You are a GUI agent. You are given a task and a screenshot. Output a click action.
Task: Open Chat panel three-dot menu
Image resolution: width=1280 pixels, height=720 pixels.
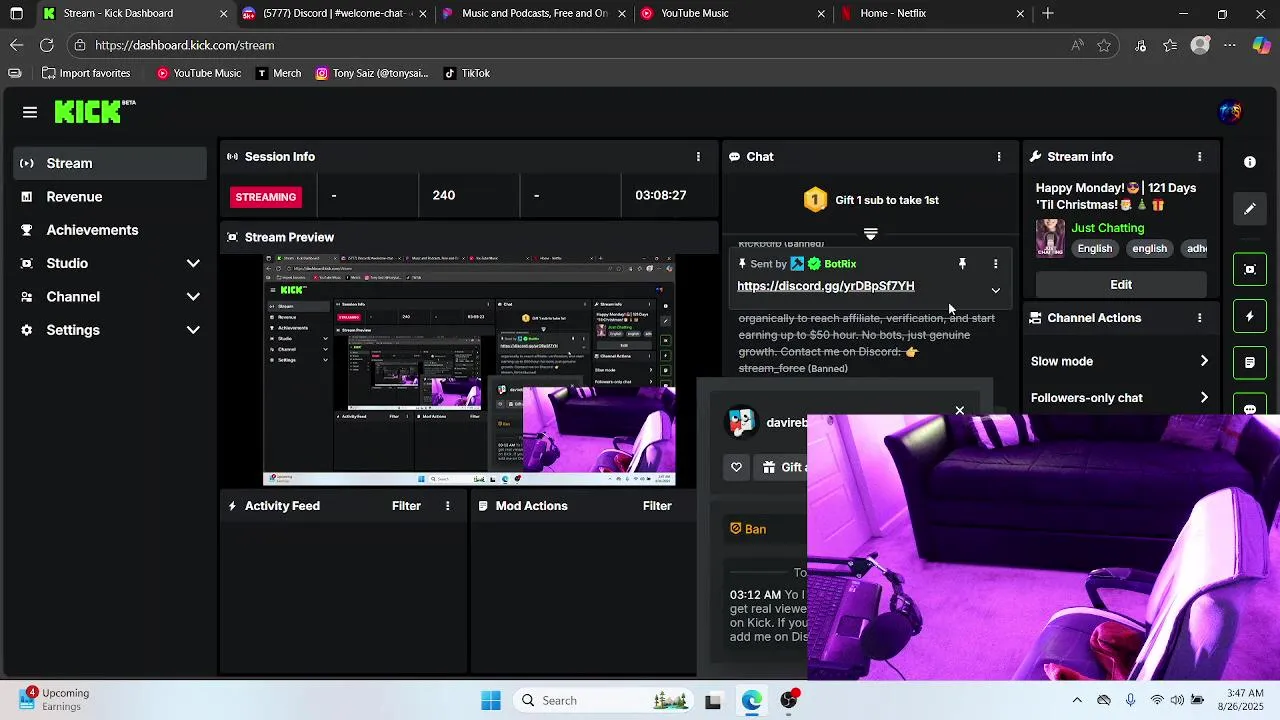point(998,157)
